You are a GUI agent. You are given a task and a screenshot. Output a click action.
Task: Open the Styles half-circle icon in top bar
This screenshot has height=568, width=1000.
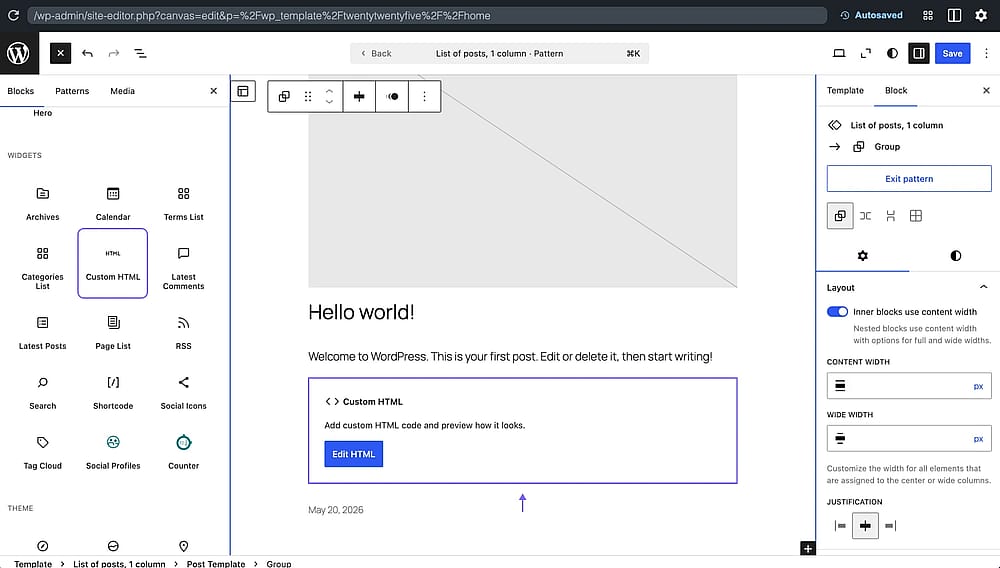click(x=892, y=54)
